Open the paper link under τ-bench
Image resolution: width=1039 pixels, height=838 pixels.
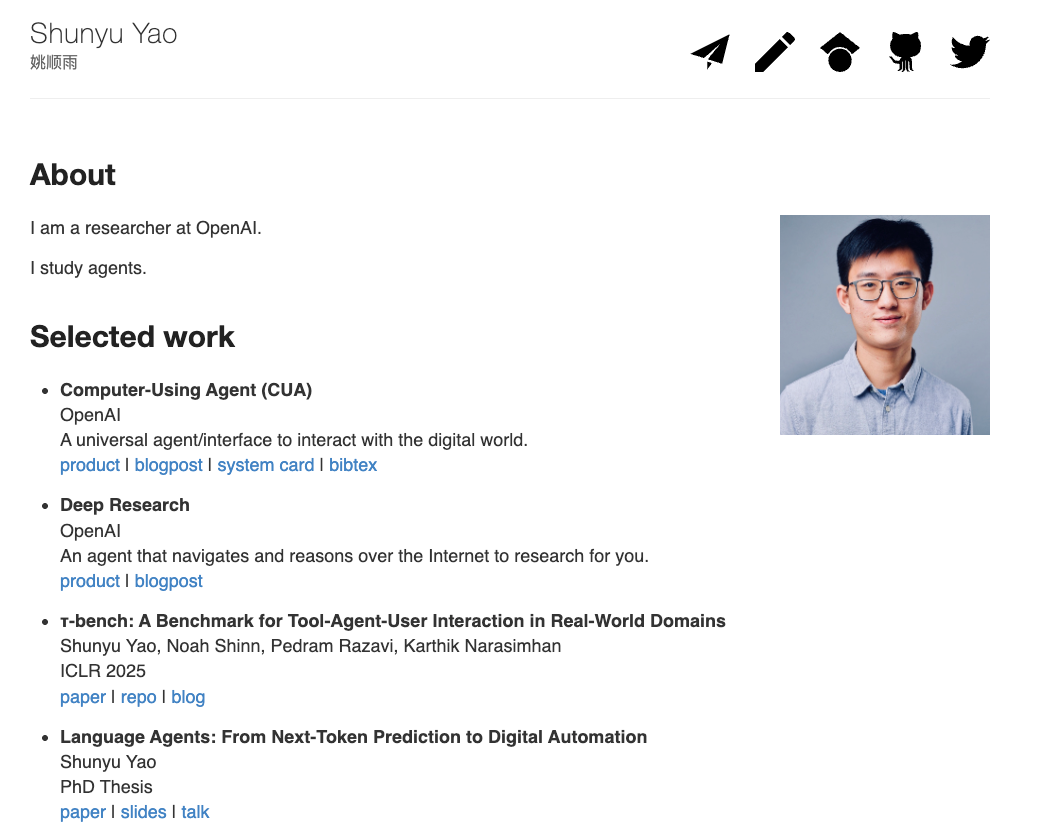pyautogui.click(x=83, y=697)
